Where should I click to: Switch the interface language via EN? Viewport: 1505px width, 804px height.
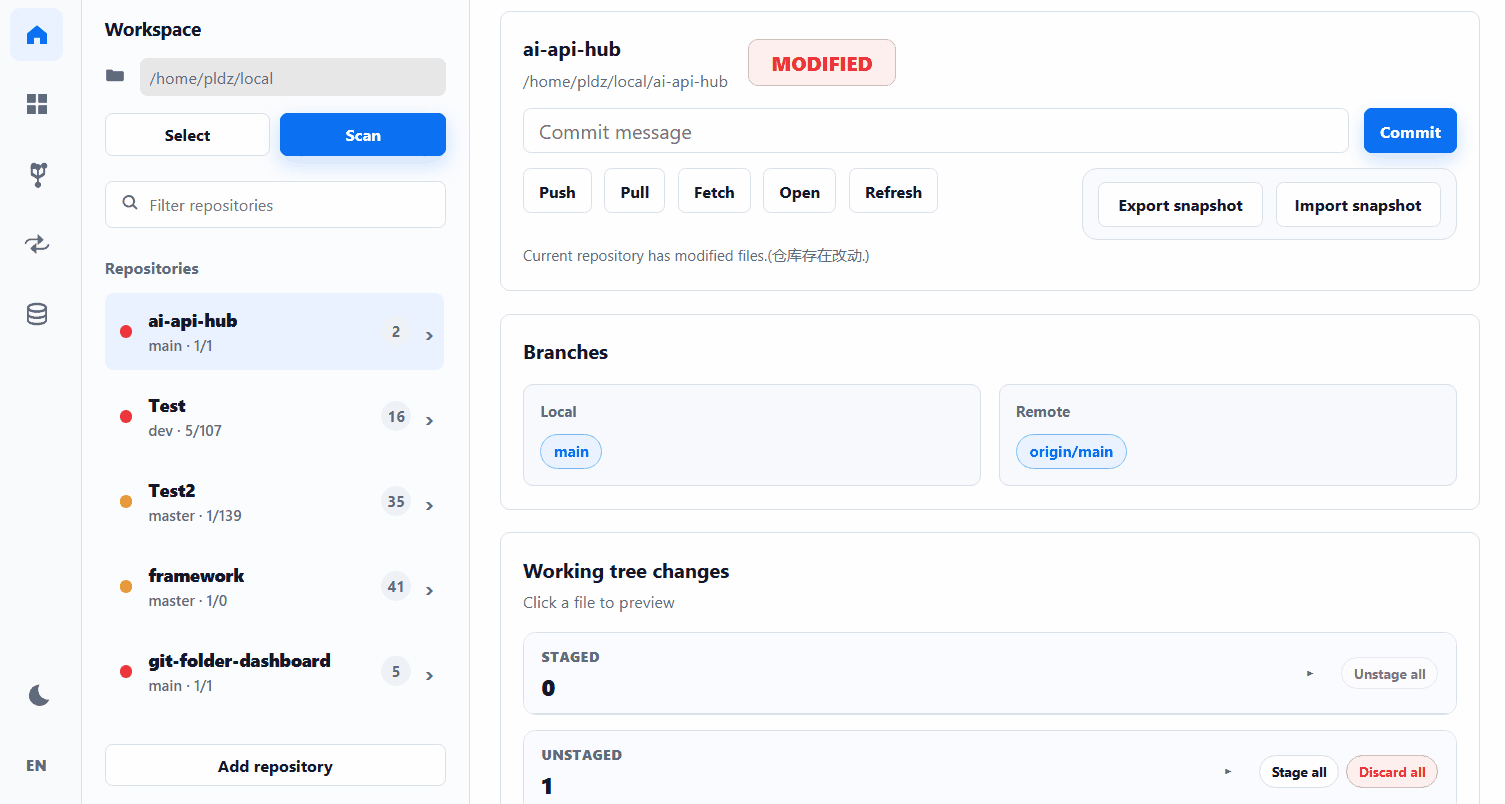point(36,765)
